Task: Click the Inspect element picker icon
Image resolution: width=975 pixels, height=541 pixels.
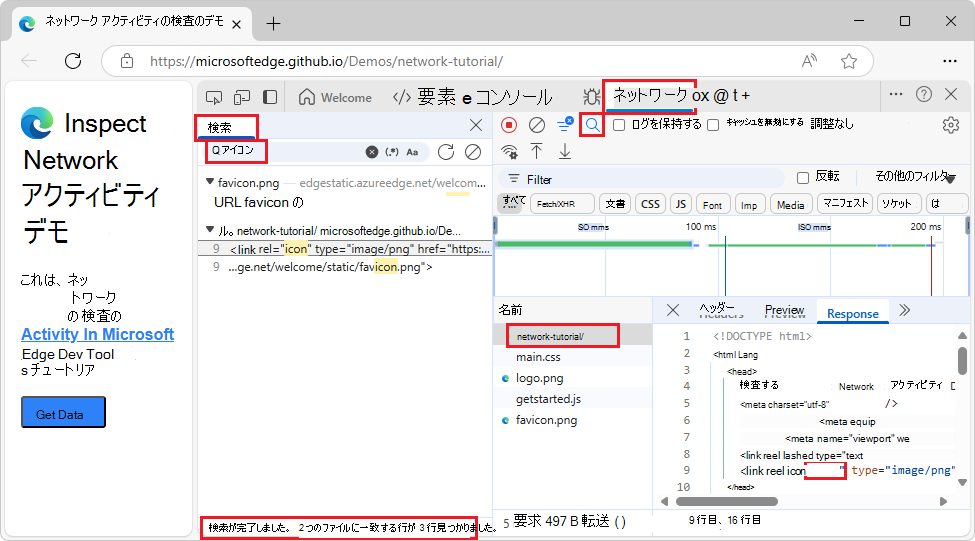Action: pos(214,98)
